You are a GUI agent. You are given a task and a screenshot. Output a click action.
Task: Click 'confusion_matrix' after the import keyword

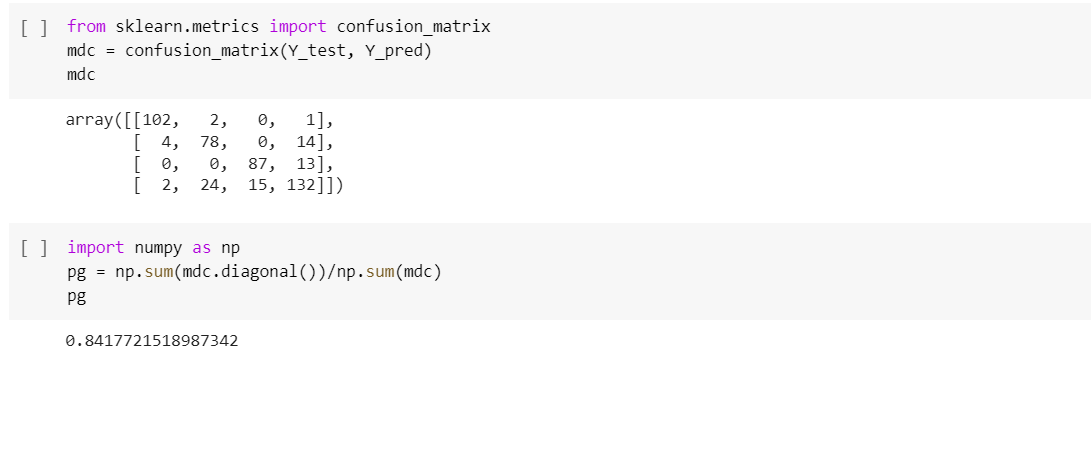tap(414, 26)
